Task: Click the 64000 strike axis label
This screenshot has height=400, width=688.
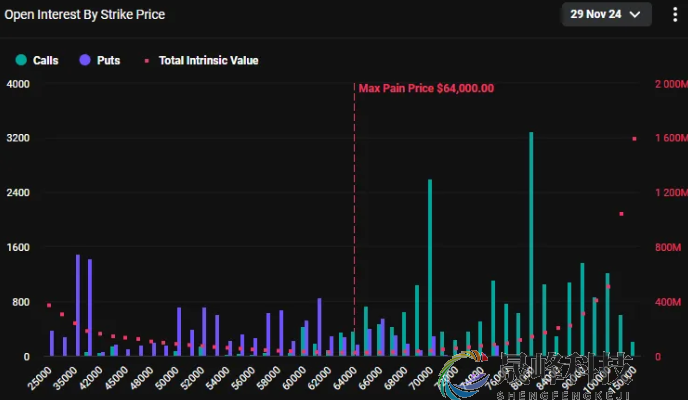Action: point(345,378)
